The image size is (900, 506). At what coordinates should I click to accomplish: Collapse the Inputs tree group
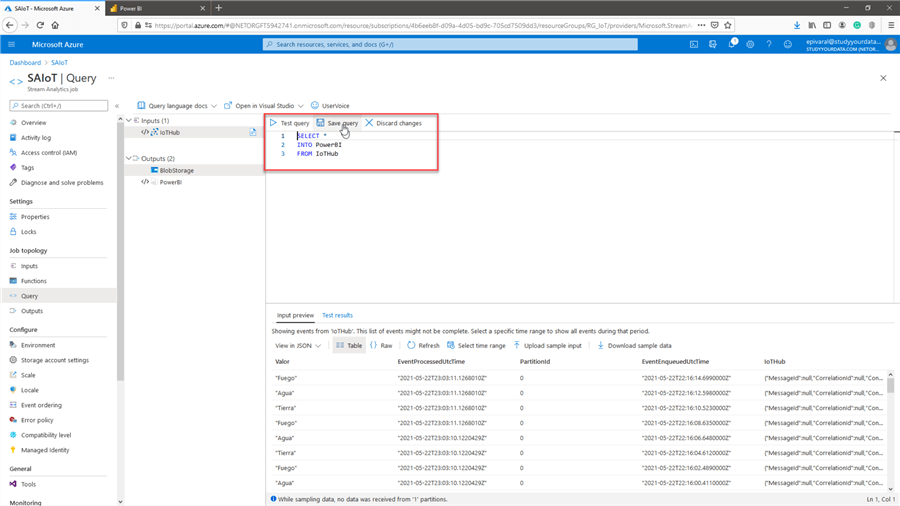point(129,120)
